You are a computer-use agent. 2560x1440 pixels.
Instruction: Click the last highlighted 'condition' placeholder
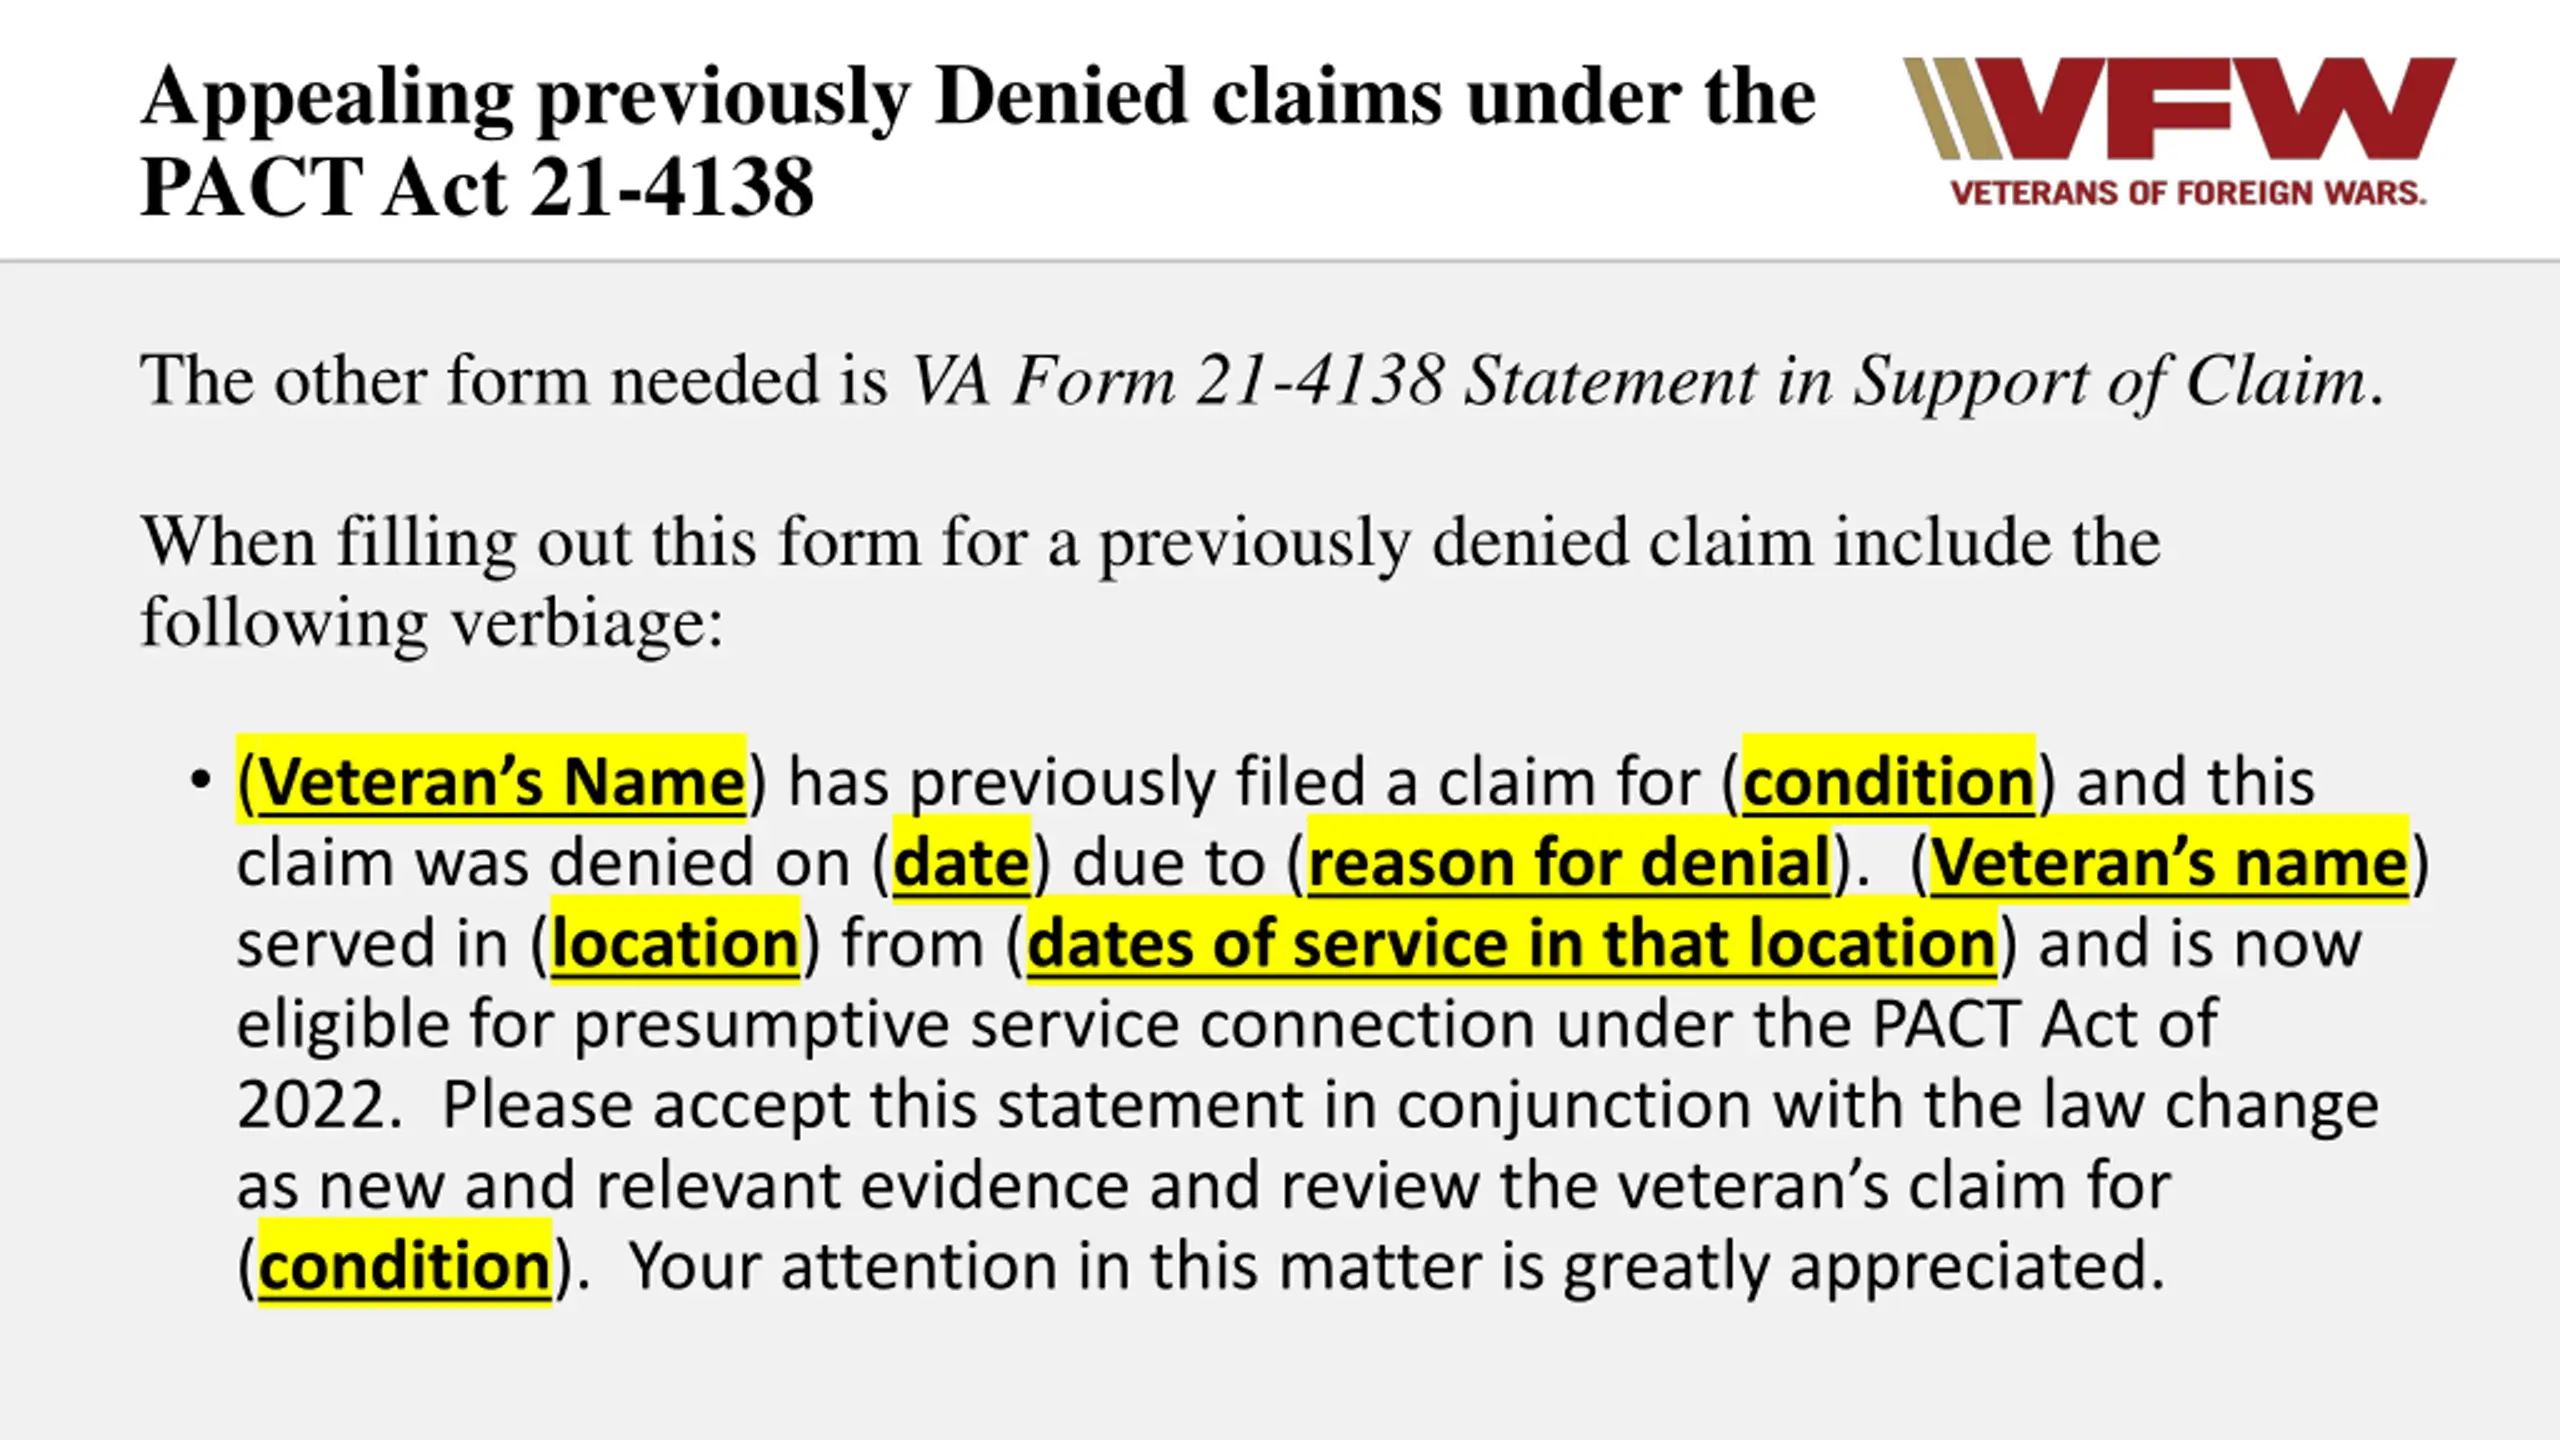(x=404, y=1266)
